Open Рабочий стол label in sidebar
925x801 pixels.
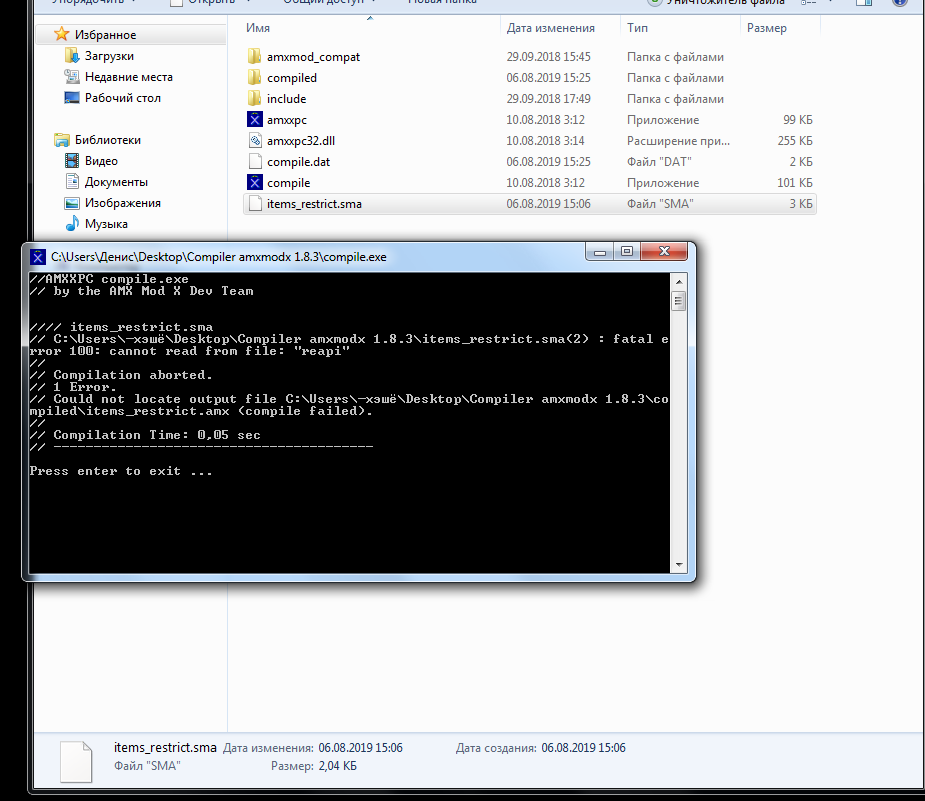point(123,98)
